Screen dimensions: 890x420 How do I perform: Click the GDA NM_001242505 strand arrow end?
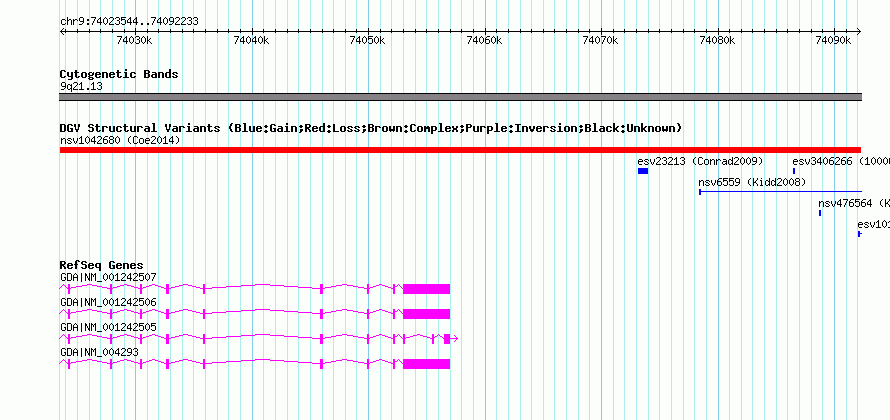pos(455,339)
